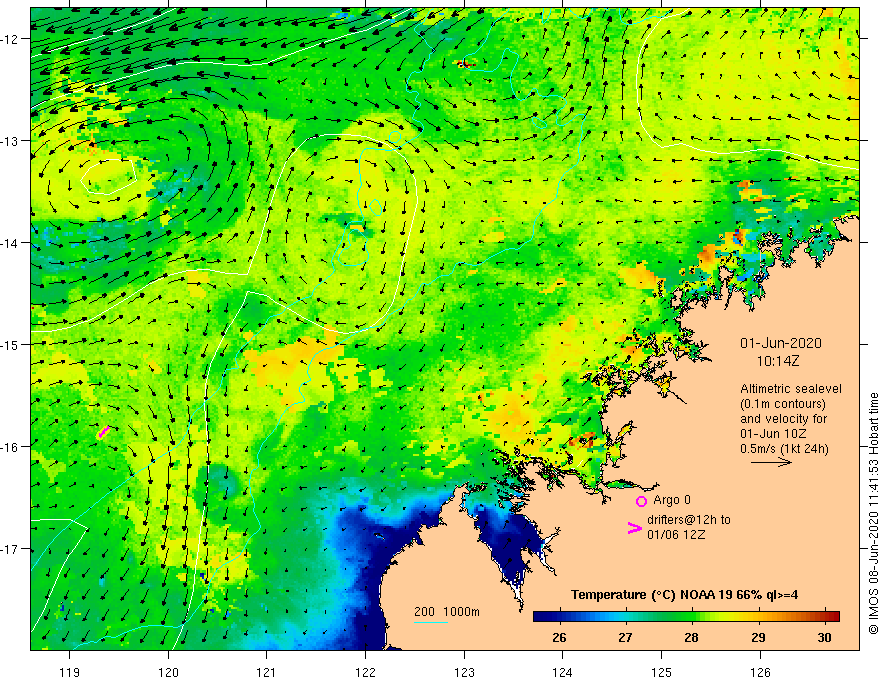This screenshot has width=880, height=680.
Task: Click the red 30 degree colorbar end
Action: pyautogui.click(x=832, y=616)
